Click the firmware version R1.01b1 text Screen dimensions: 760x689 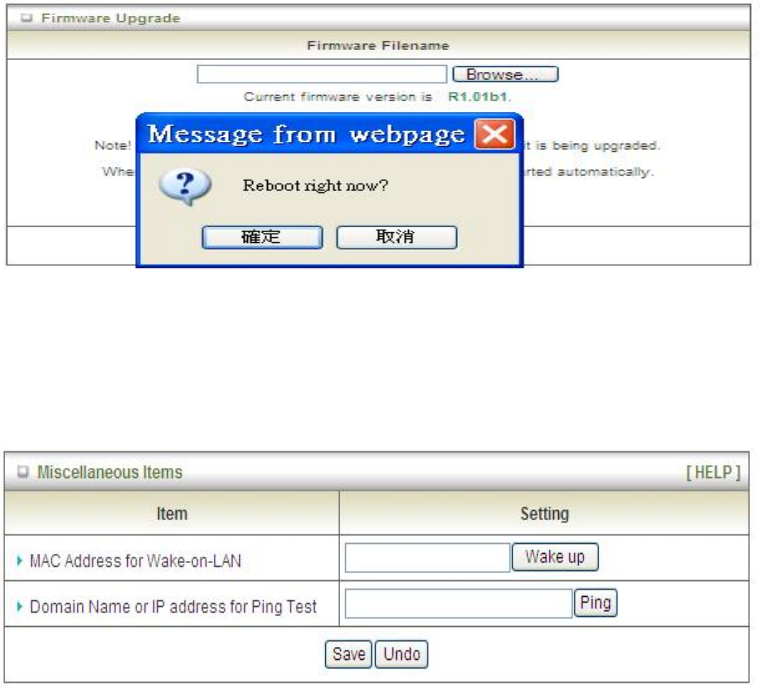[x=477, y=97]
